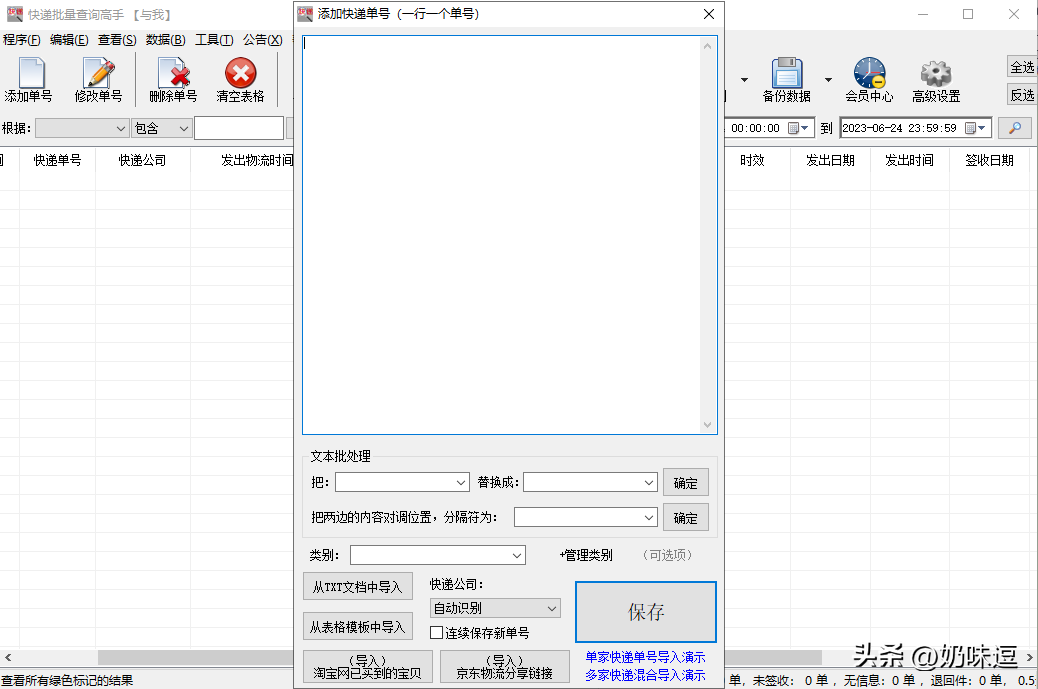Viewport: 1038px width, 689px height.
Task: Open the 程序(F) menu
Action: click(x=22, y=40)
